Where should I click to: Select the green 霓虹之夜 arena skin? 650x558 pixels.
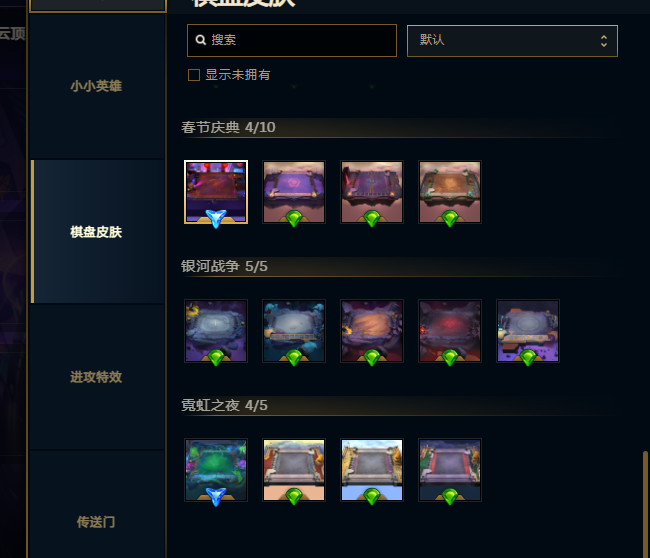click(216, 470)
